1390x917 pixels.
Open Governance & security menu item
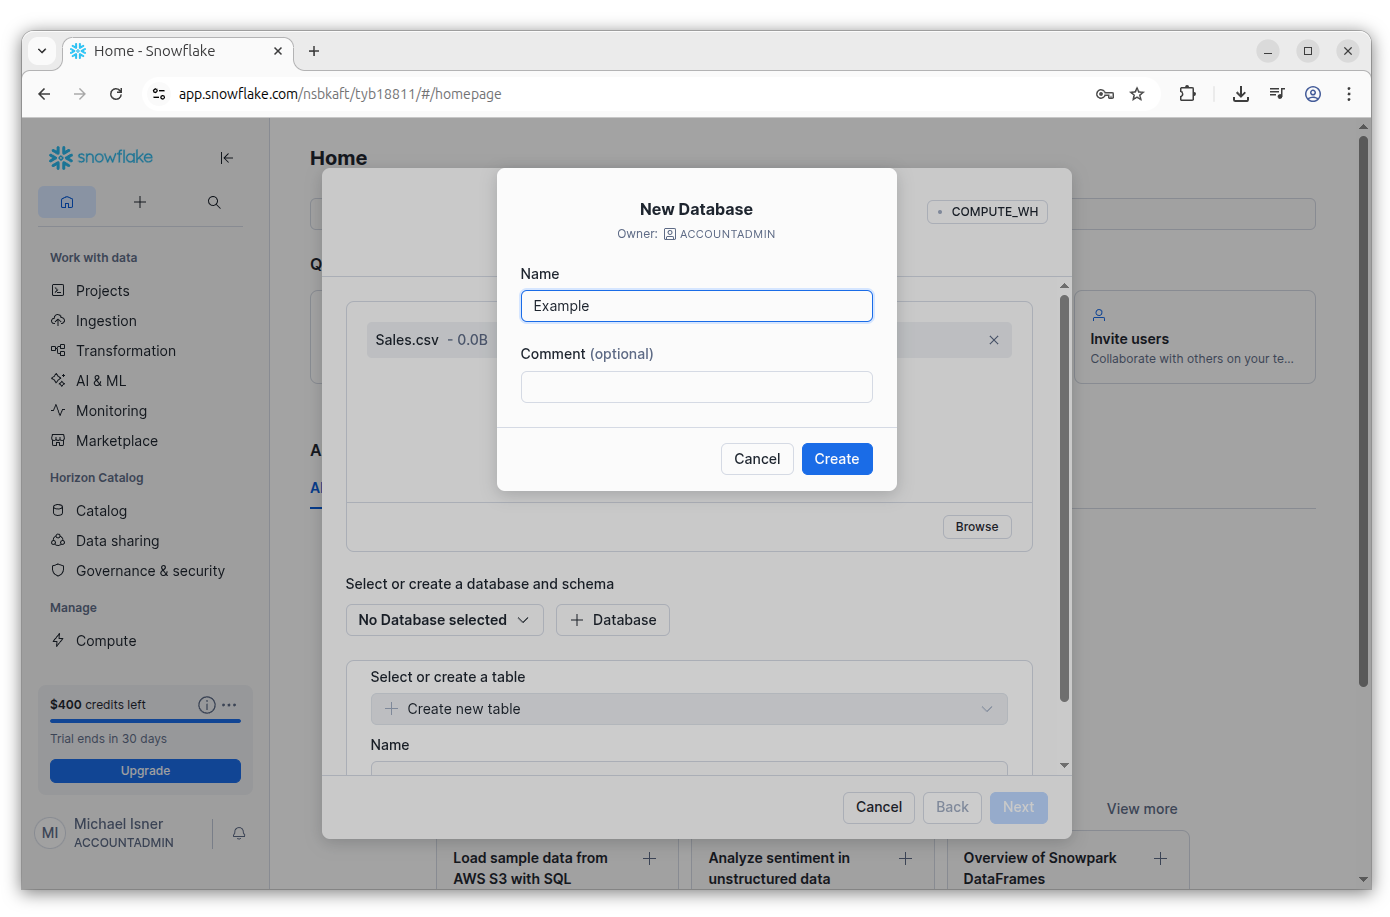point(150,571)
